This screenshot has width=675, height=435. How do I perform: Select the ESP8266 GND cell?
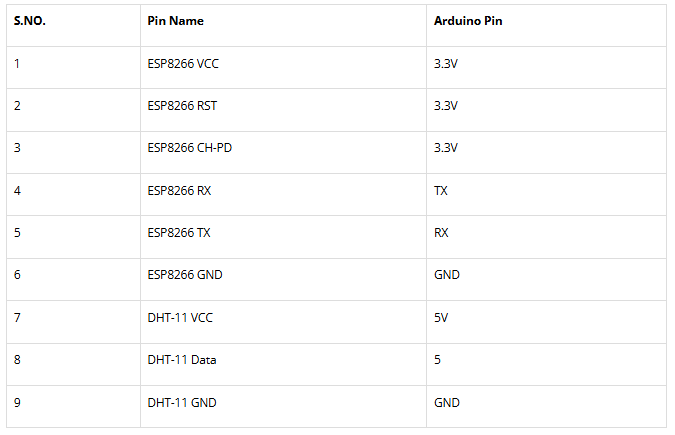point(185,275)
